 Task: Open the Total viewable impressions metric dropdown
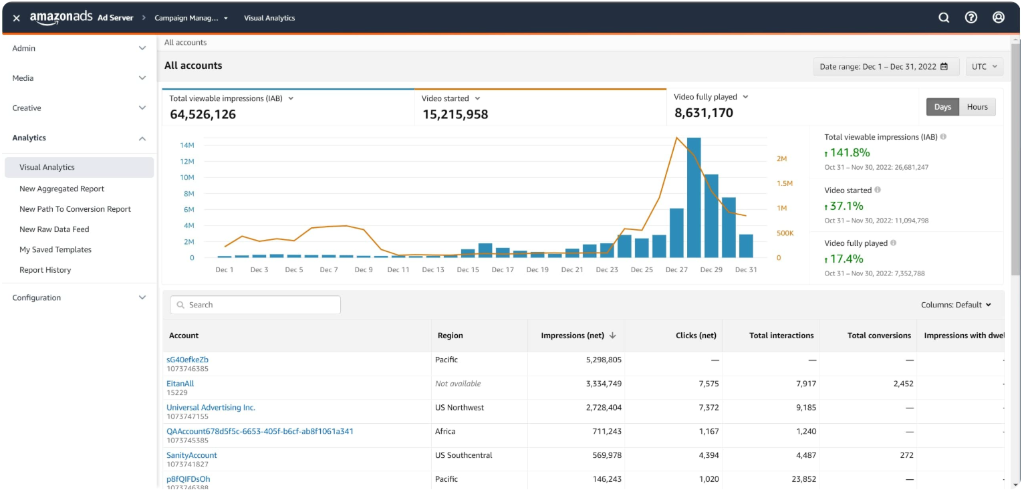coord(291,99)
